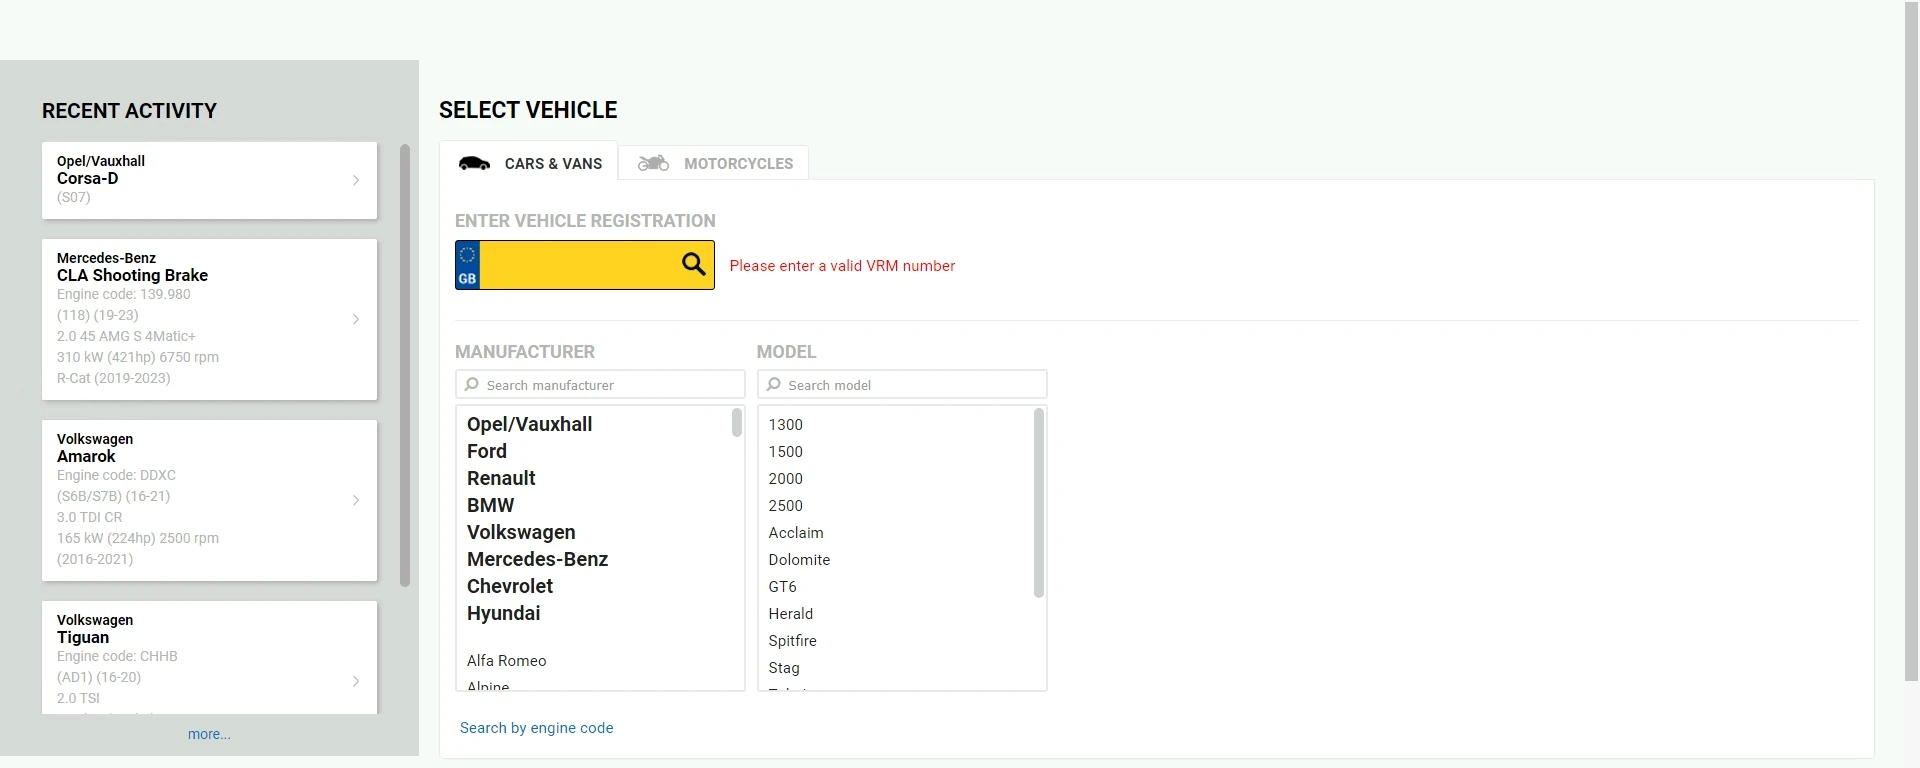Open the Corsa-D recent activity chevron

pyautogui.click(x=356, y=180)
